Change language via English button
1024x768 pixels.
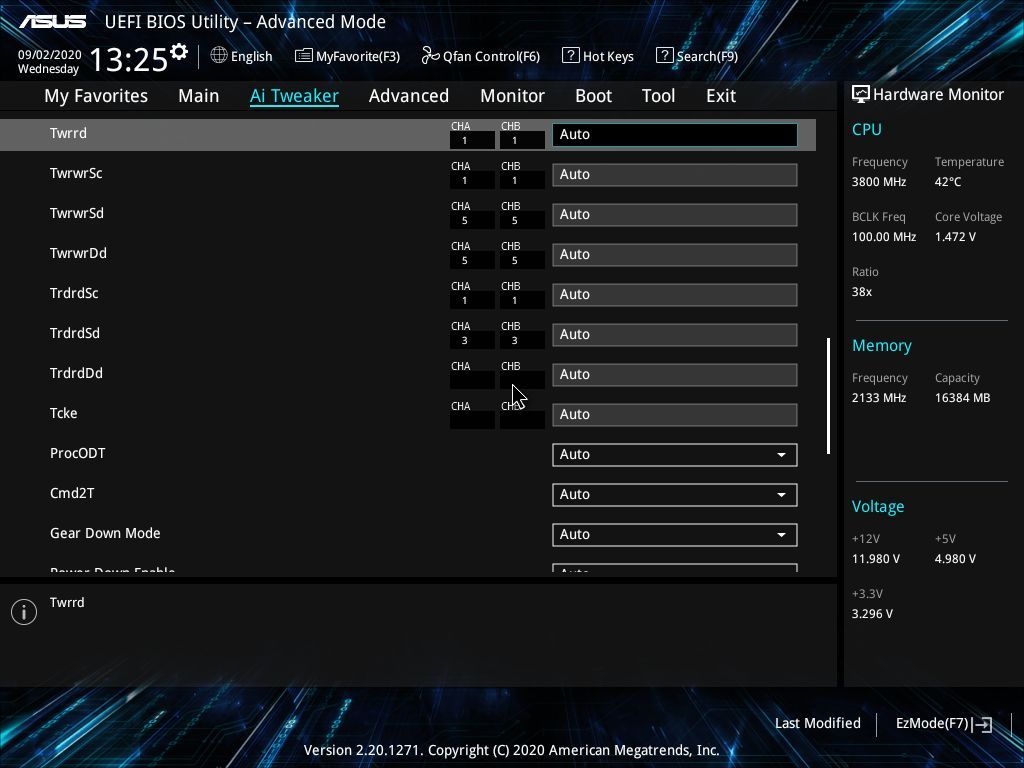coord(251,56)
